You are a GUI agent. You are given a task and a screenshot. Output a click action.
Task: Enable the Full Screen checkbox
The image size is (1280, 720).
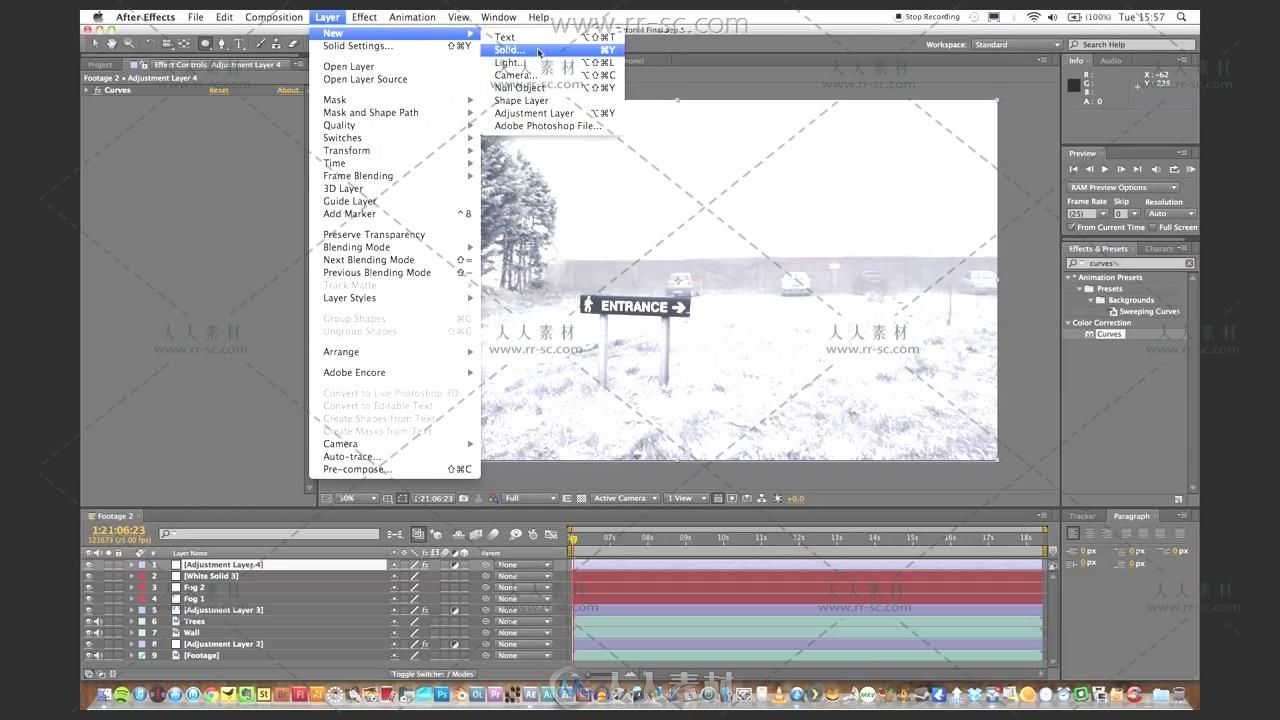pyautogui.click(x=1153, y=227)
